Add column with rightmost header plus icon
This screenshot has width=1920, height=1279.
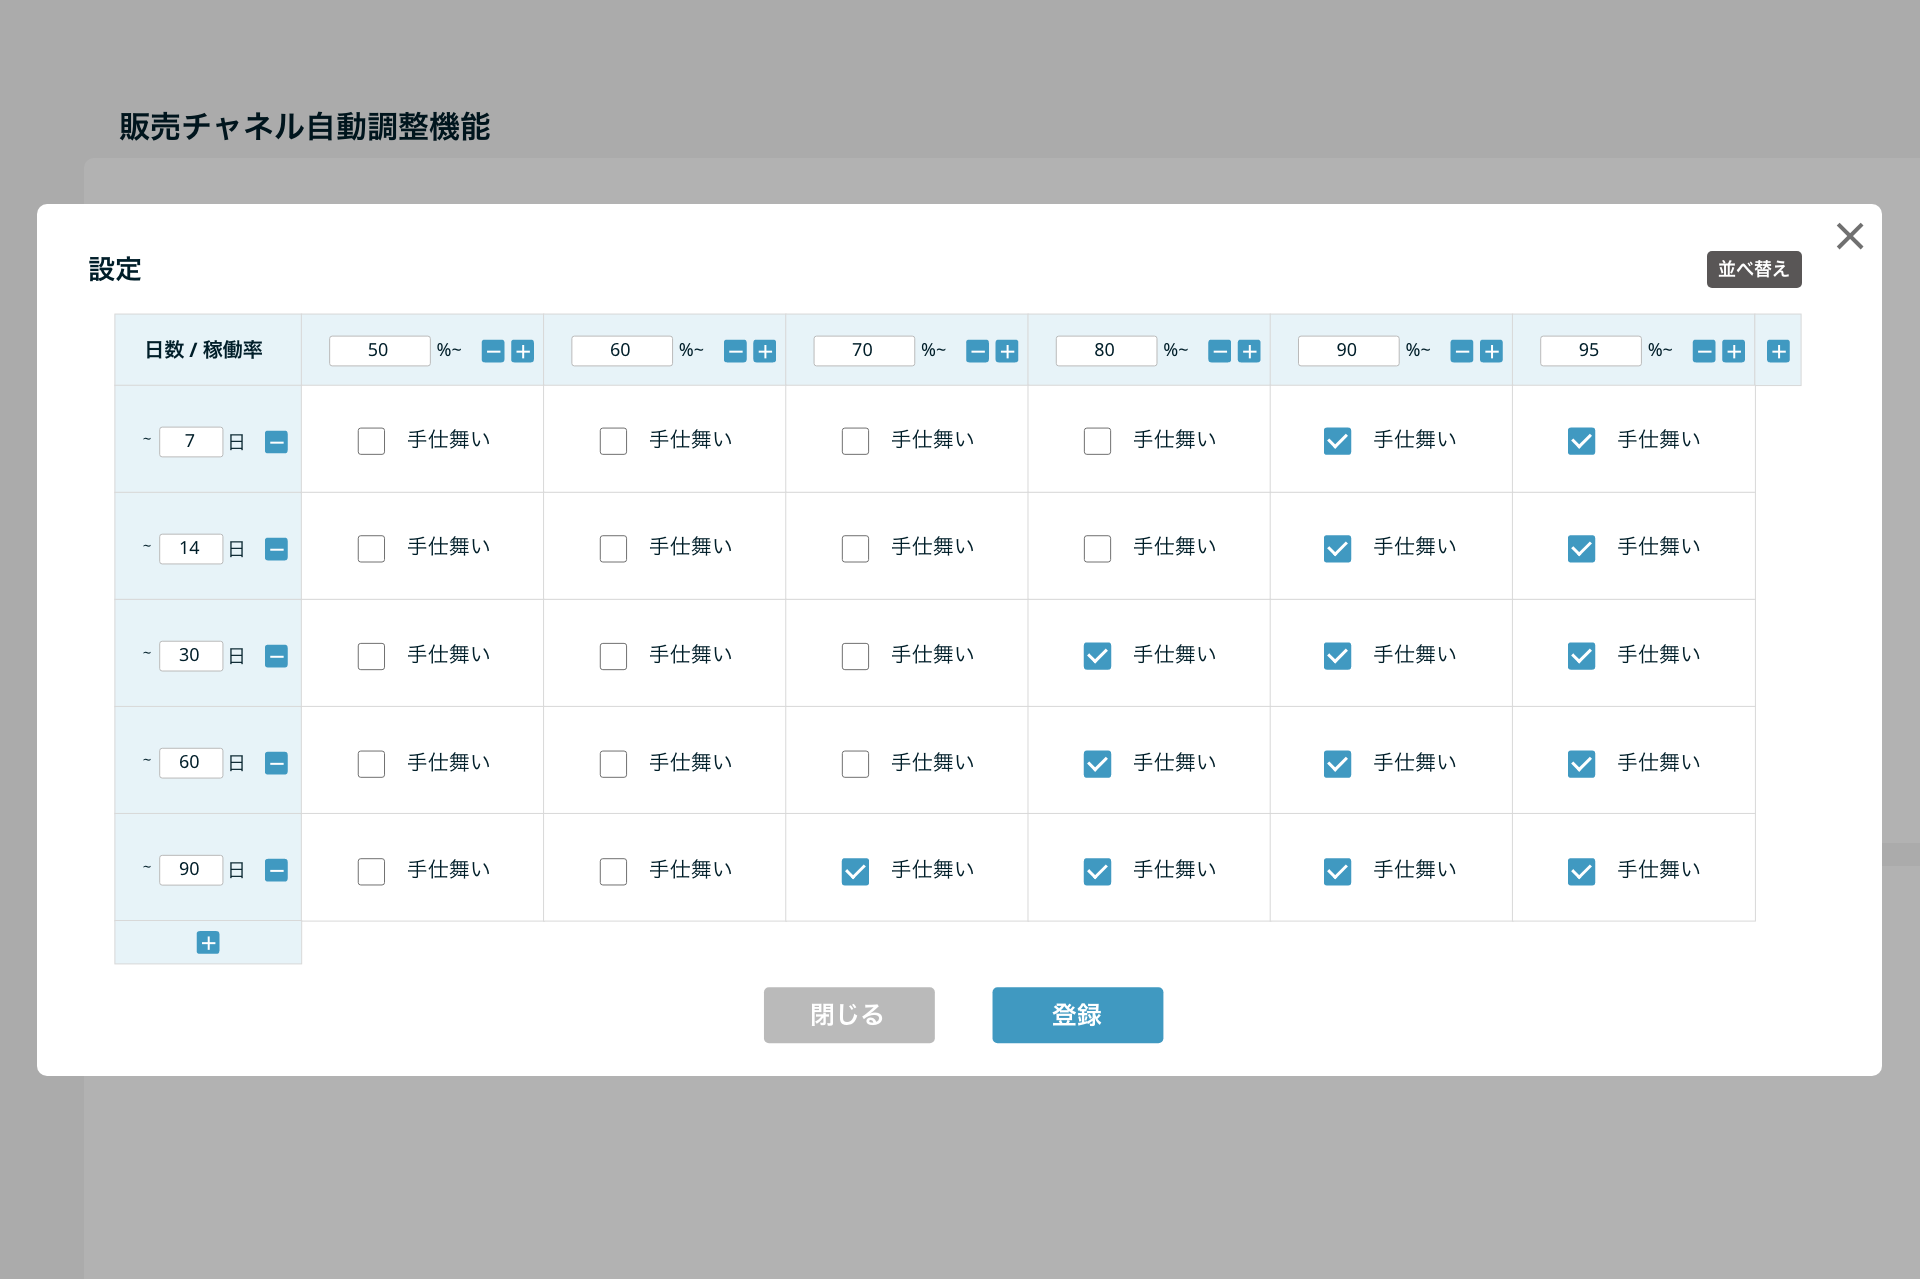coord(1778,351)
